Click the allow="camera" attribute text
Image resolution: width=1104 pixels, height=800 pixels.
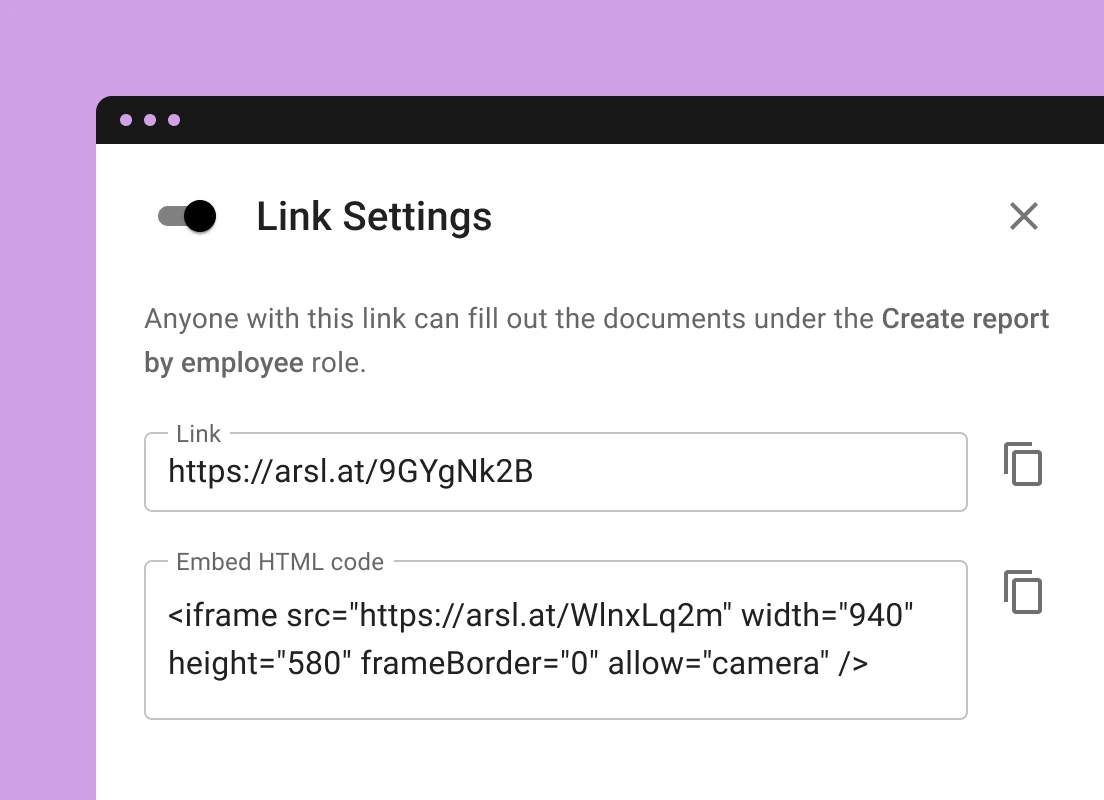click(715, 662)
